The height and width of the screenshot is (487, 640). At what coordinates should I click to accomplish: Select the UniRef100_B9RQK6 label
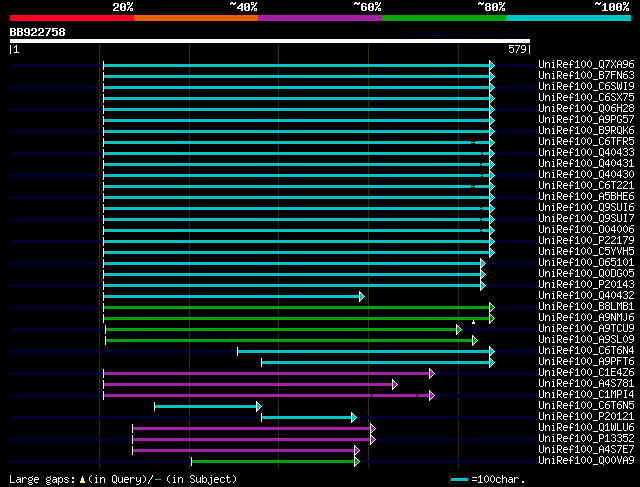tap(587, 130)
